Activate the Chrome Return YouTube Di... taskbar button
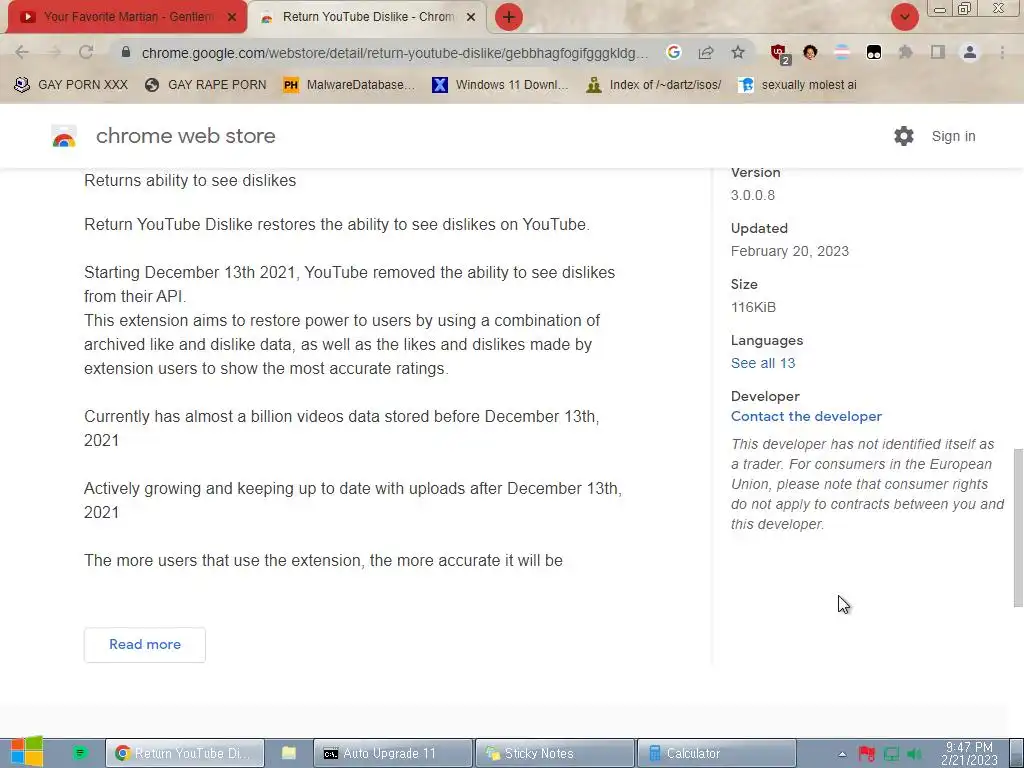1024x768 pixels. [x=185, y=753]
